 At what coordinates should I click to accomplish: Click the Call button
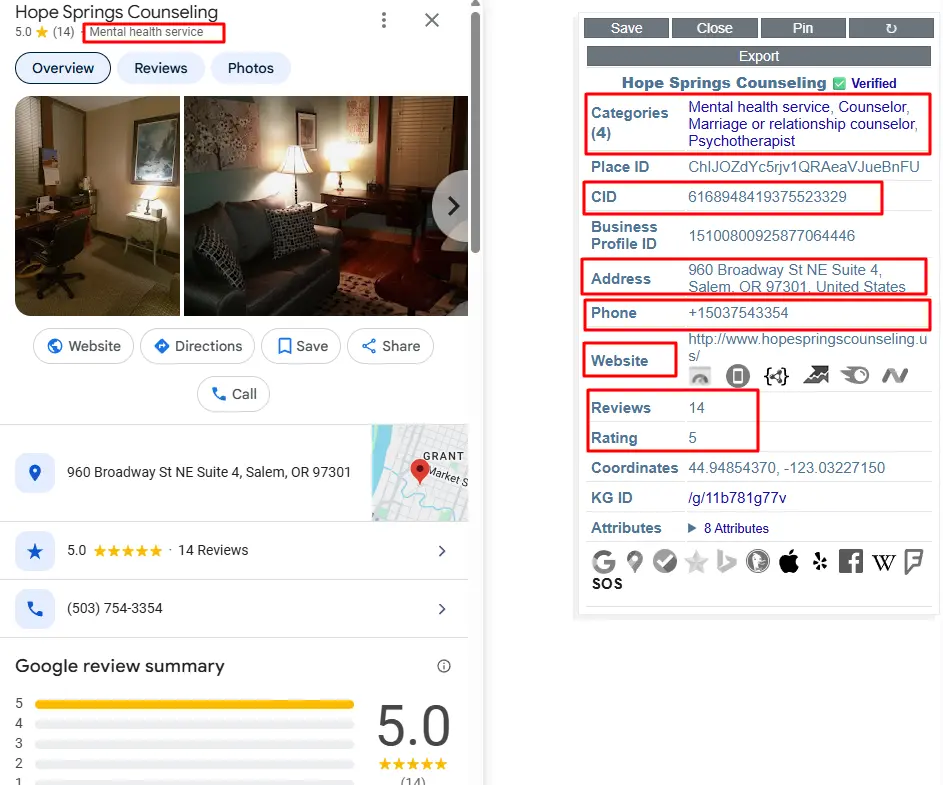tap(233, 394)
